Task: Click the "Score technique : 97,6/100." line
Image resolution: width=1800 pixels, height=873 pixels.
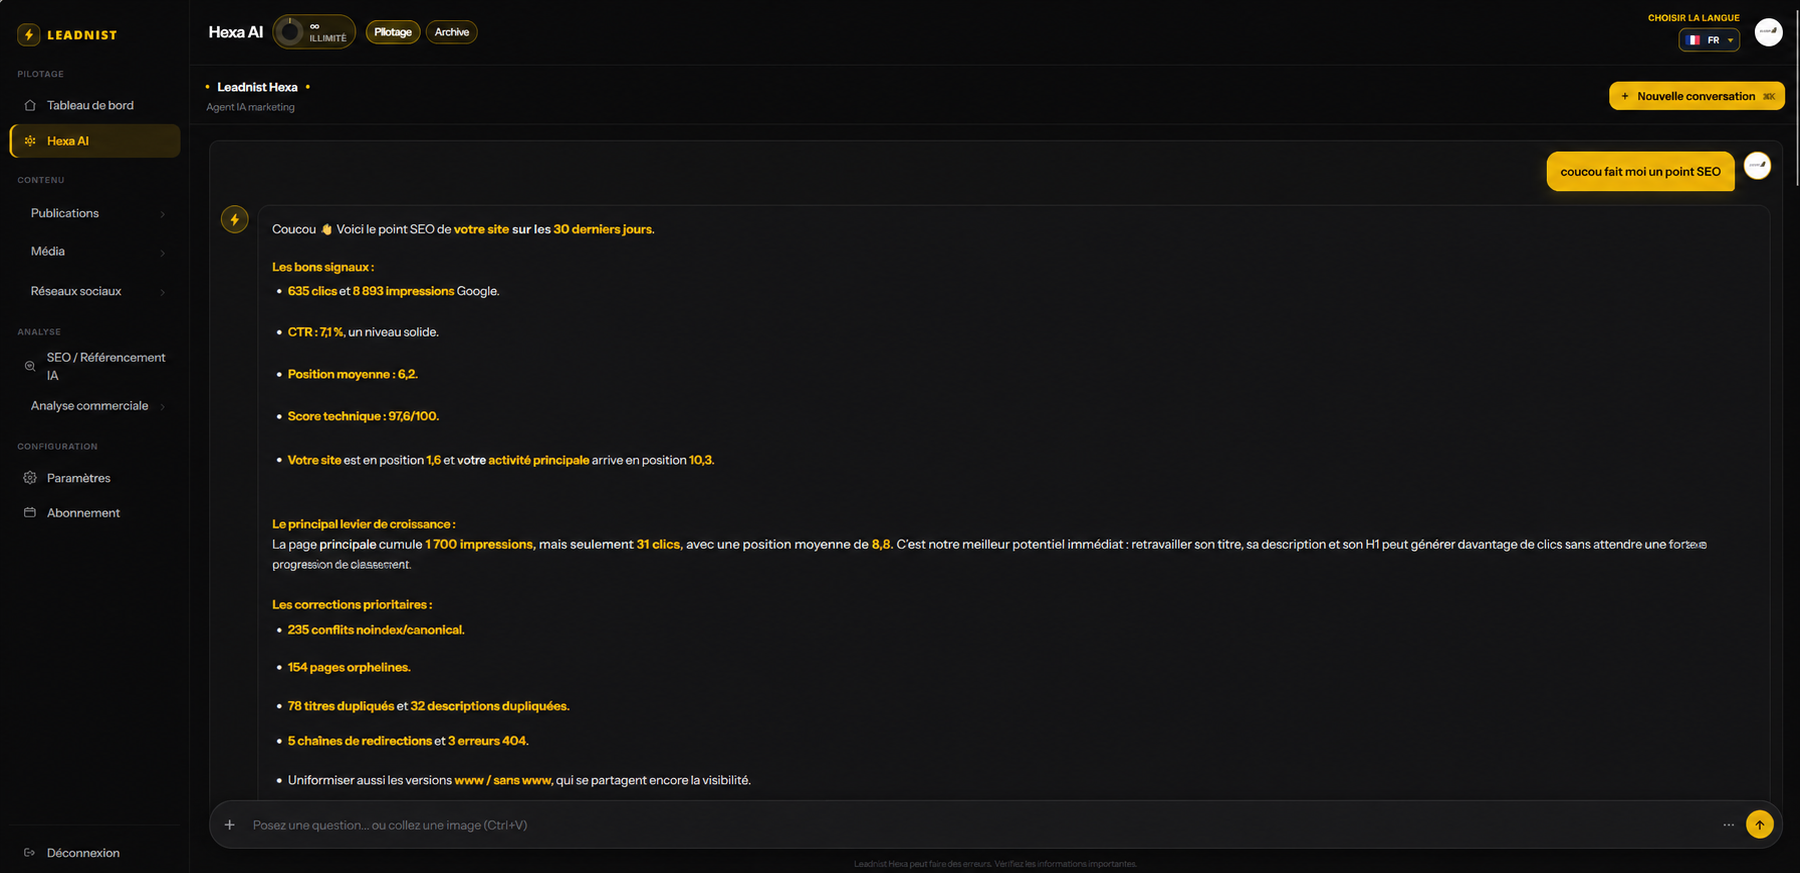Action: click(364, 416)
